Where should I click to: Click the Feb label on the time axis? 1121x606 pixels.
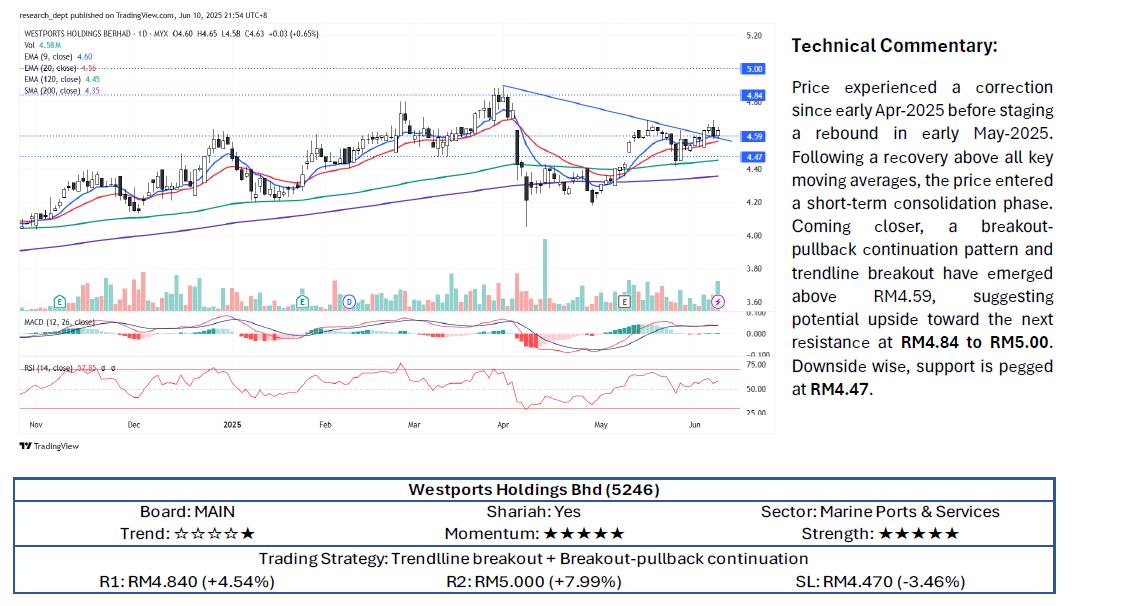coord(325,424)
